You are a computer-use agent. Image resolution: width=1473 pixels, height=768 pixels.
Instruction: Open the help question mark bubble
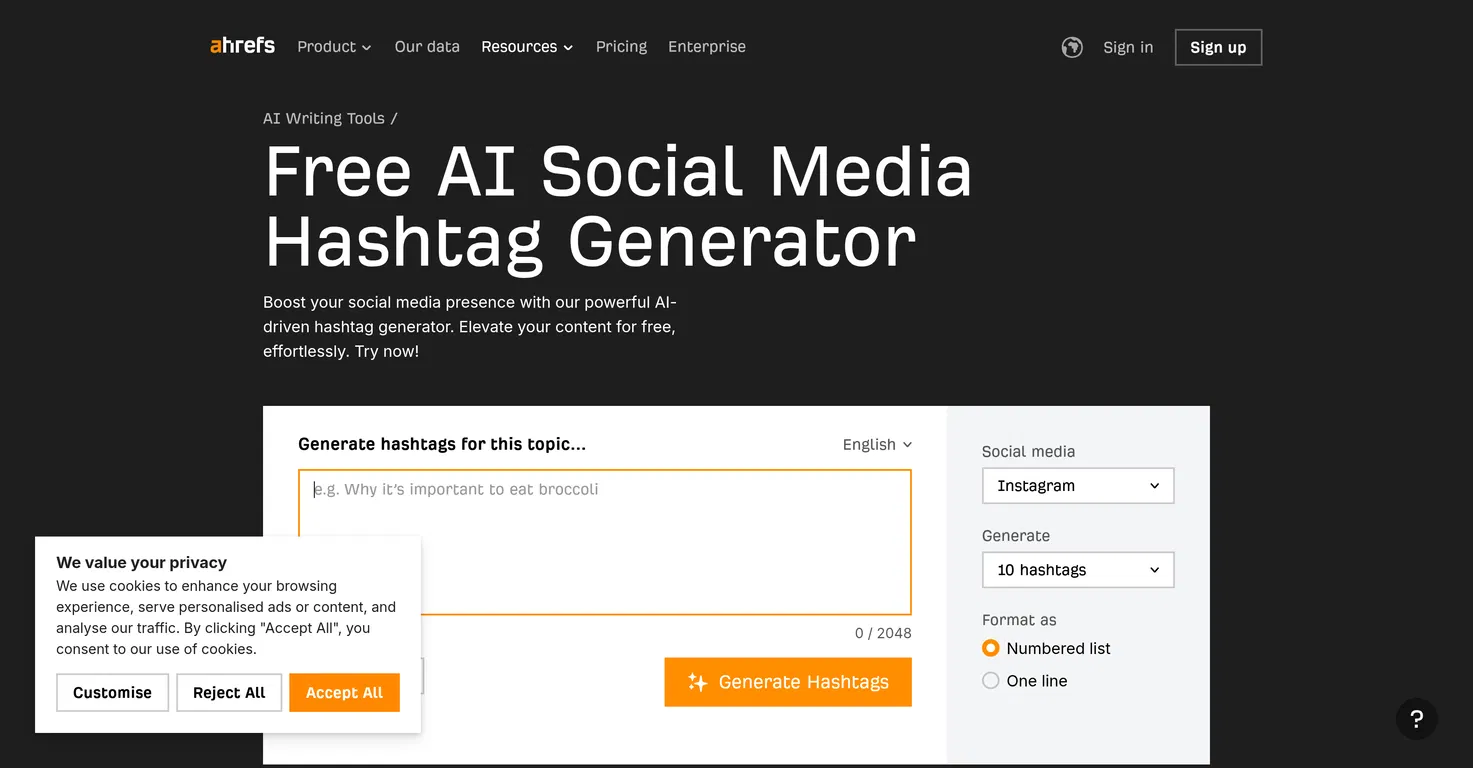[1416, 719]
